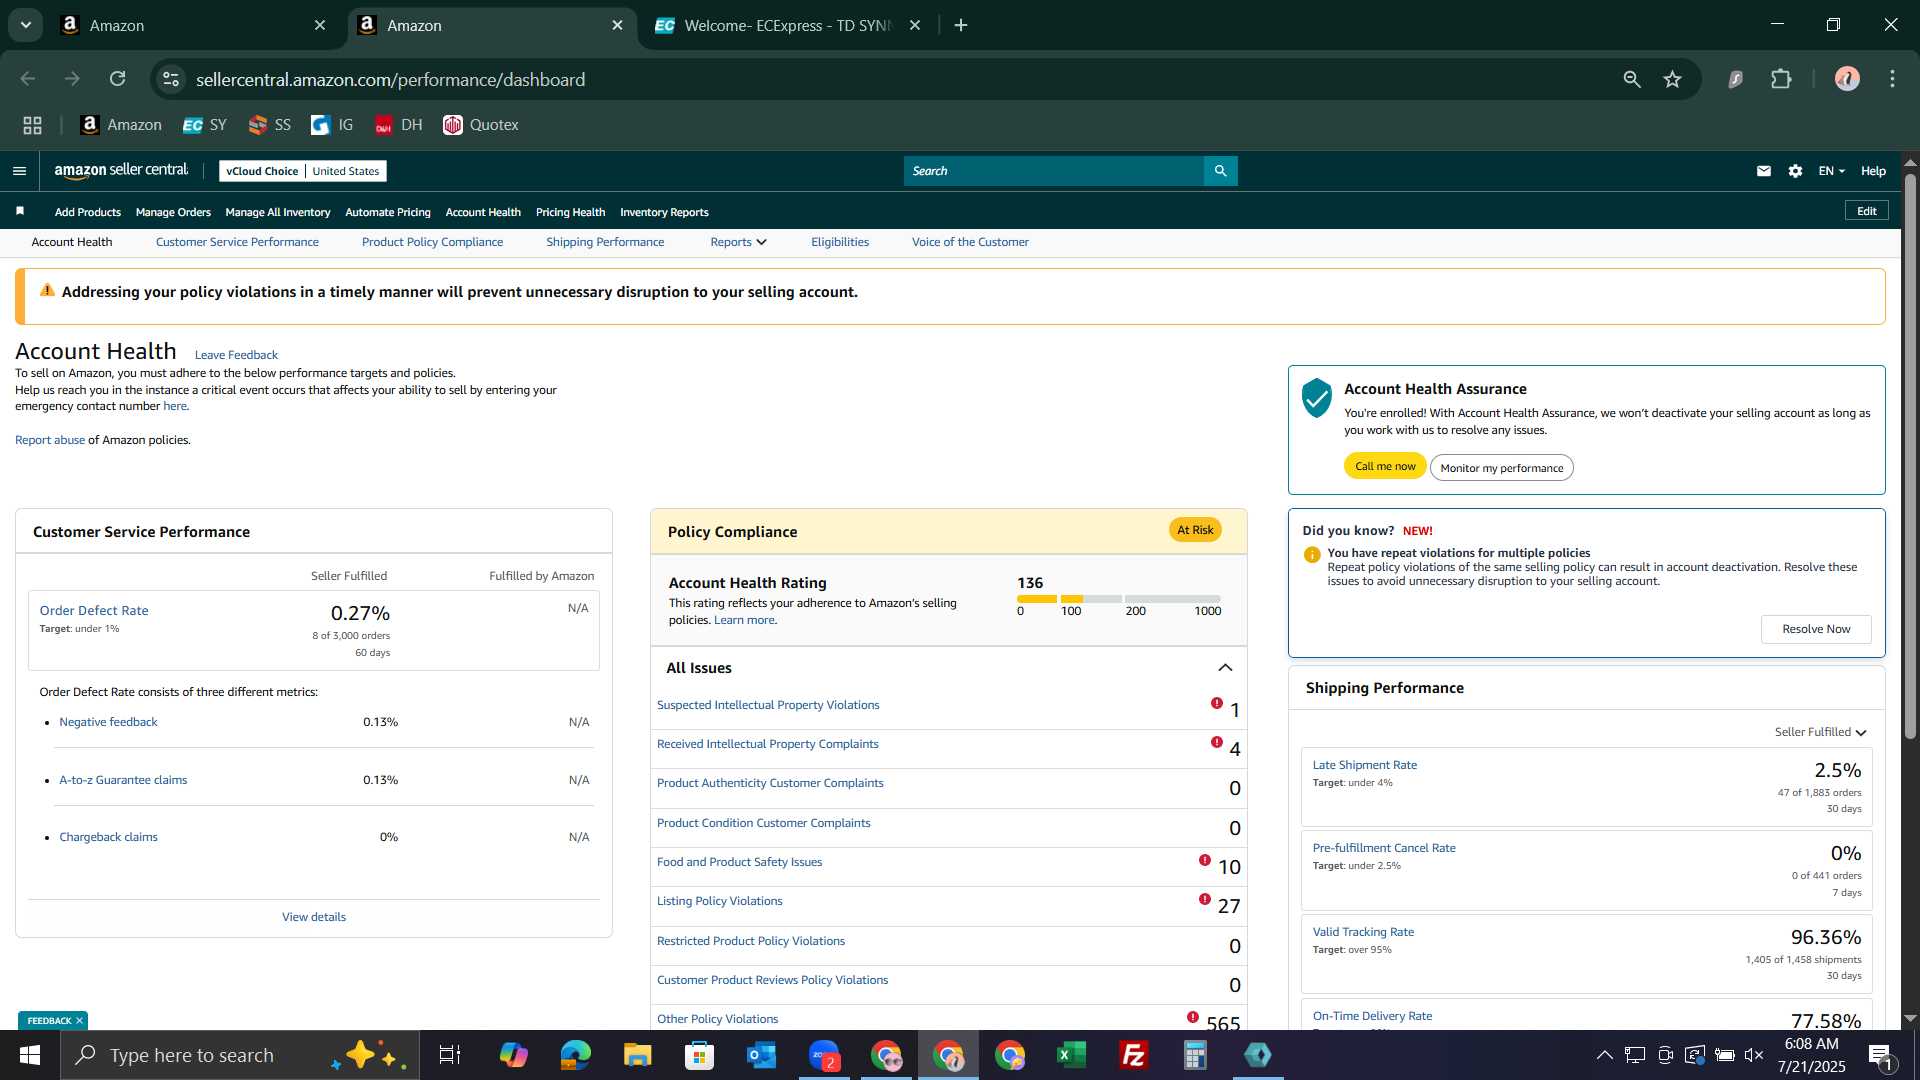Image resolution: width=1920 pixels, height=1080 pixels.
Task: Open new browser tab with plus icon
Action: (x=961, y=25)
